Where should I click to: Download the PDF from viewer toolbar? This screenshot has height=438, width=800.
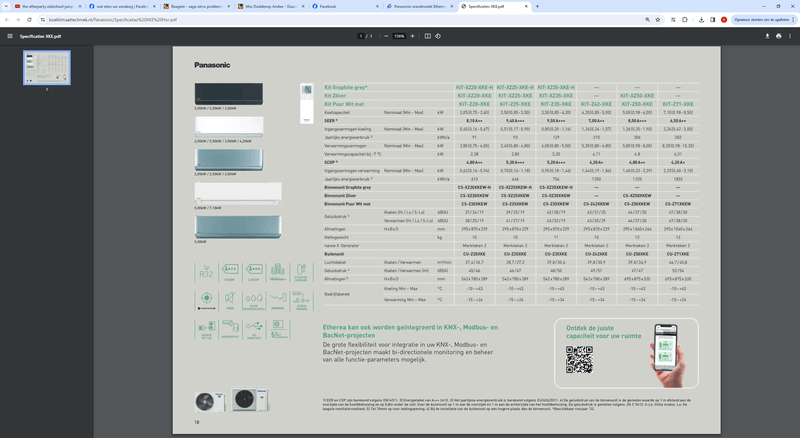click(x=767, y=36)
